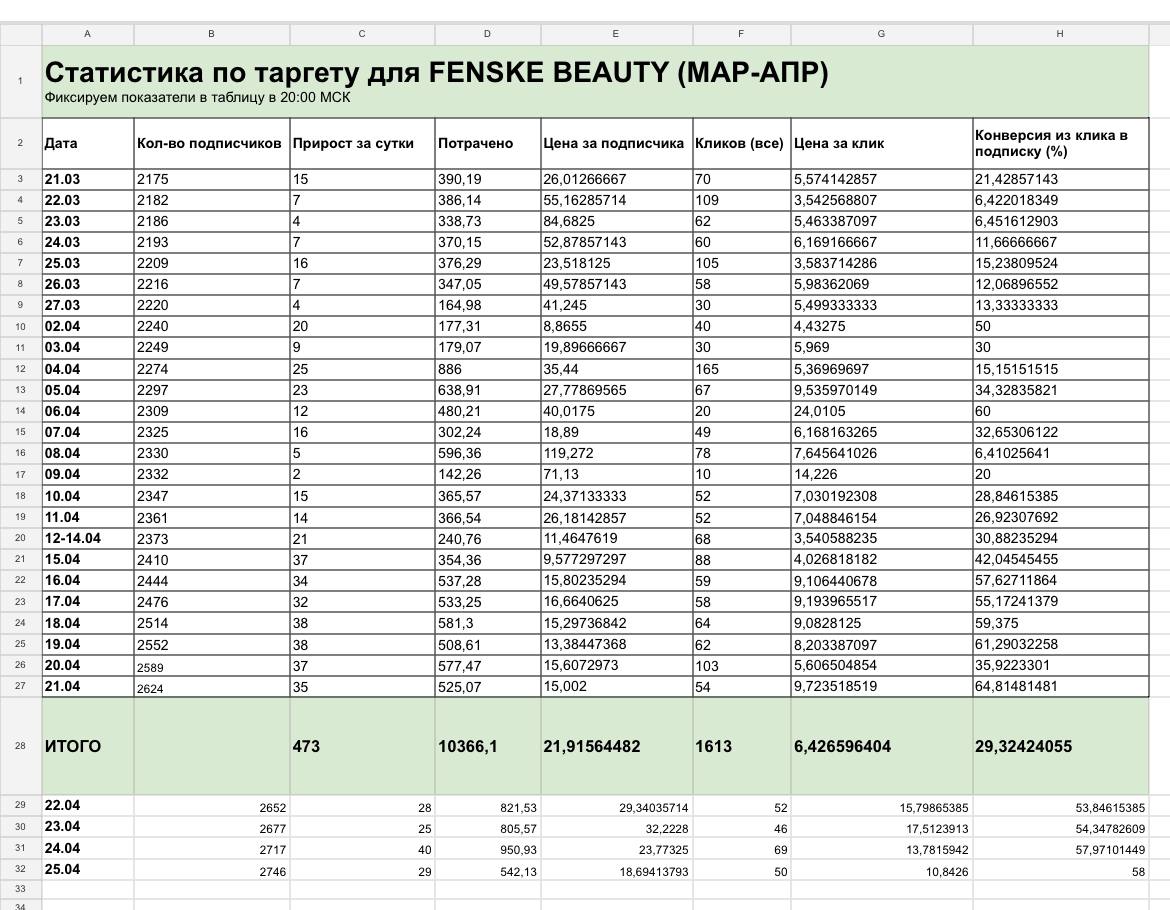
Task: Select column H header
Action: [x=1060, y=34]
